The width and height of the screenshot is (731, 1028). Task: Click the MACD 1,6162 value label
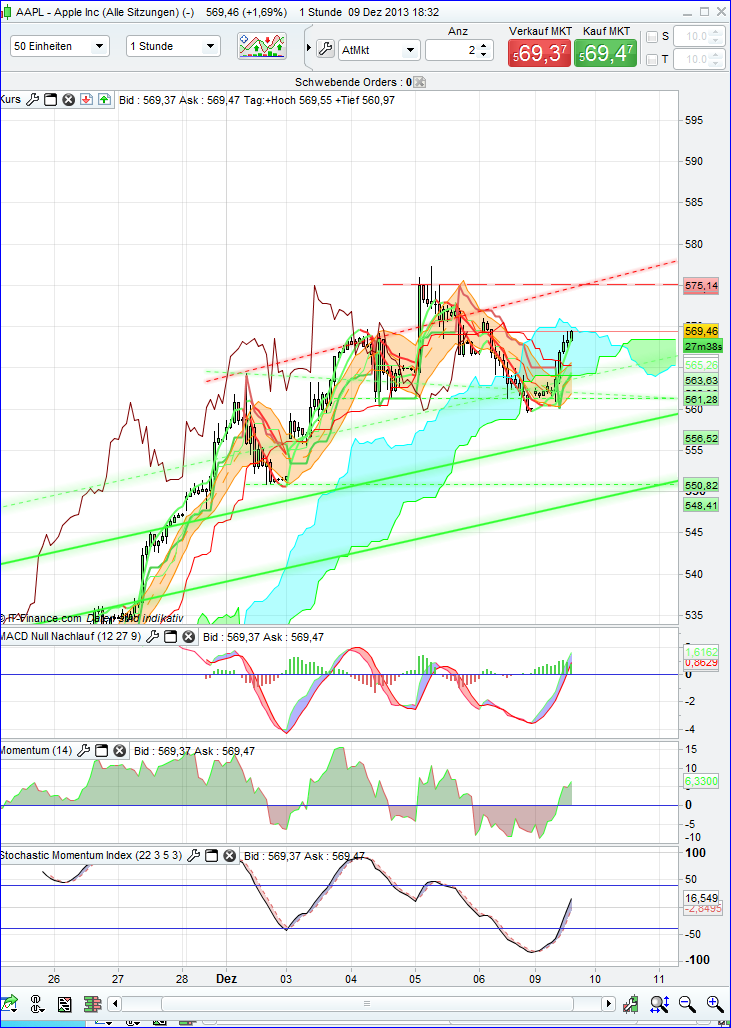[703, 652]
